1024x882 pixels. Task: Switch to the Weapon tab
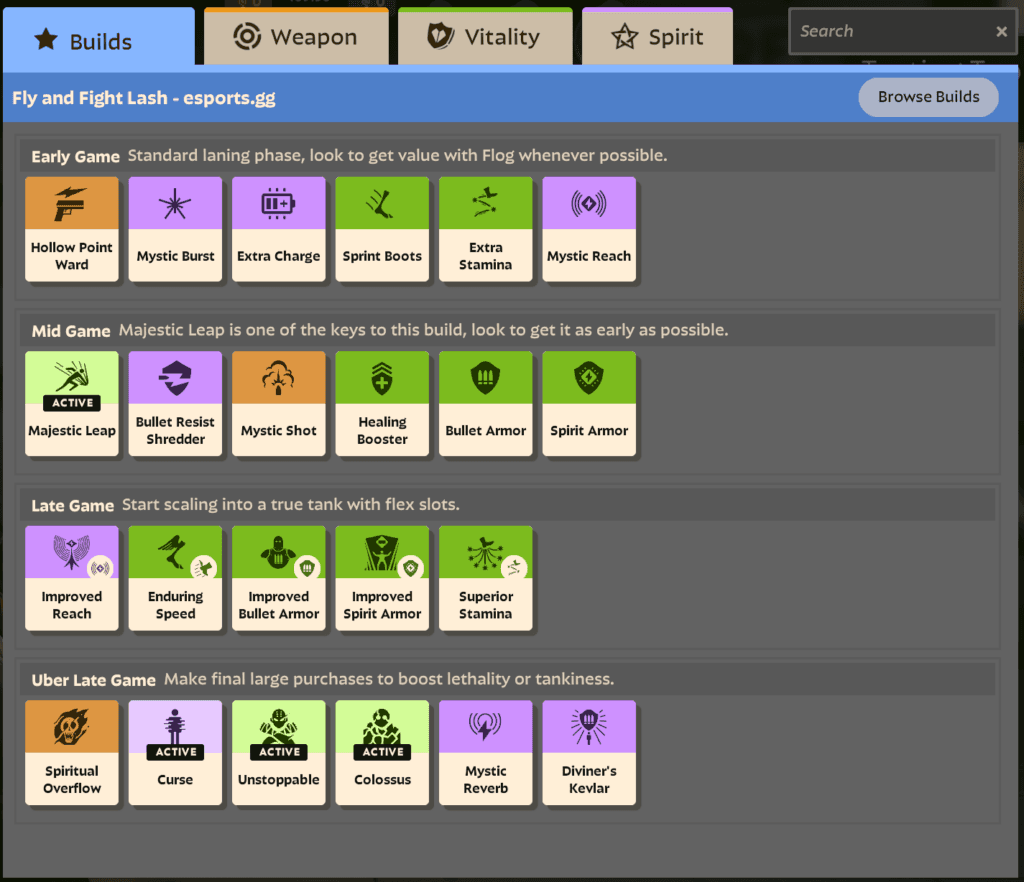pos(296,38)
